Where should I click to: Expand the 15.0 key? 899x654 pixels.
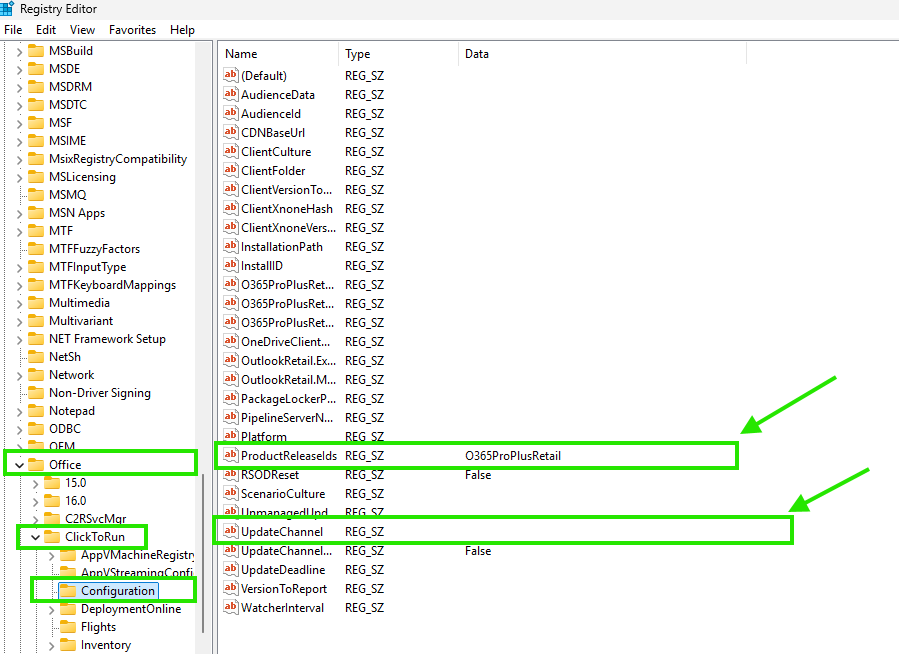point(36,484)
